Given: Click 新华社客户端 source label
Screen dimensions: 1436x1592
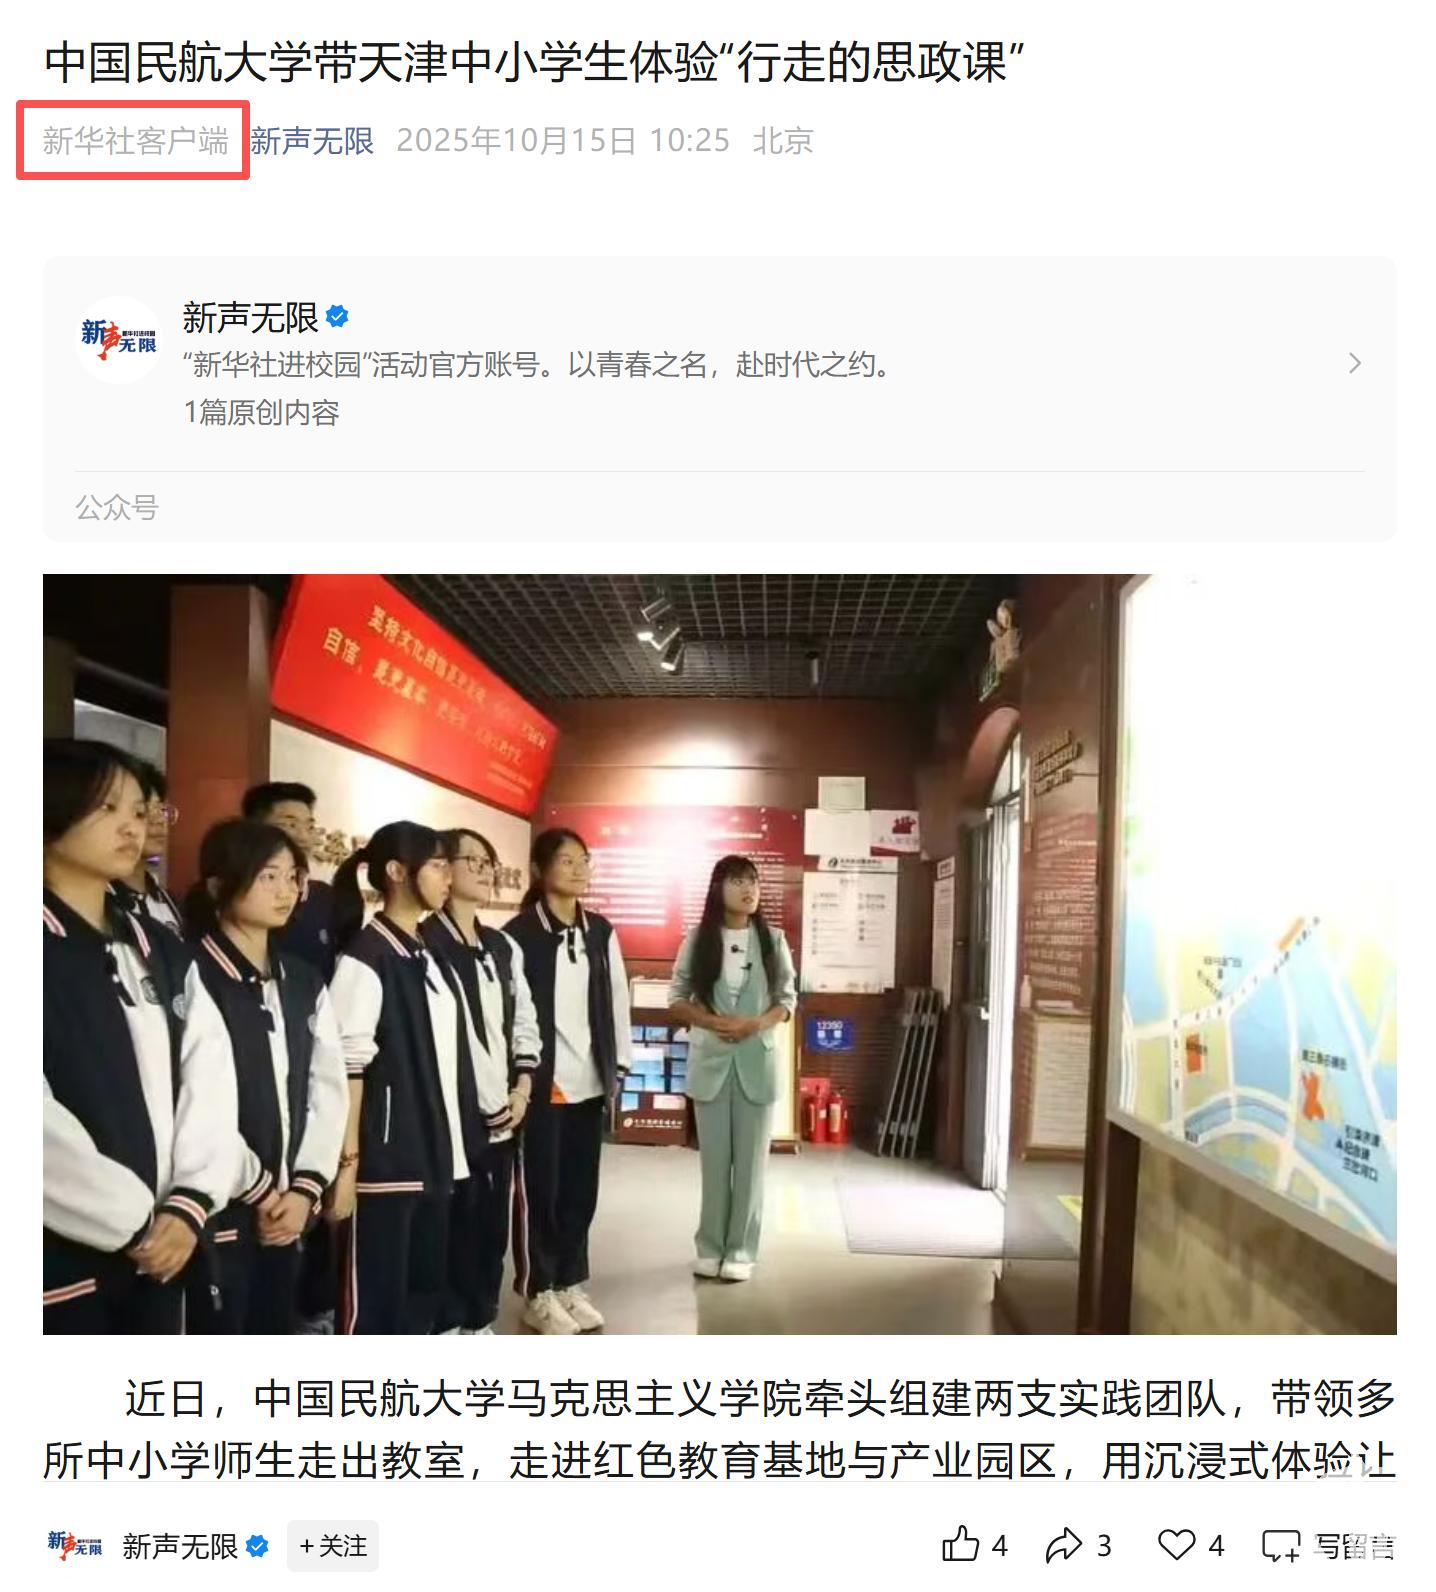Looking at the screenshot, I should 135,141.
